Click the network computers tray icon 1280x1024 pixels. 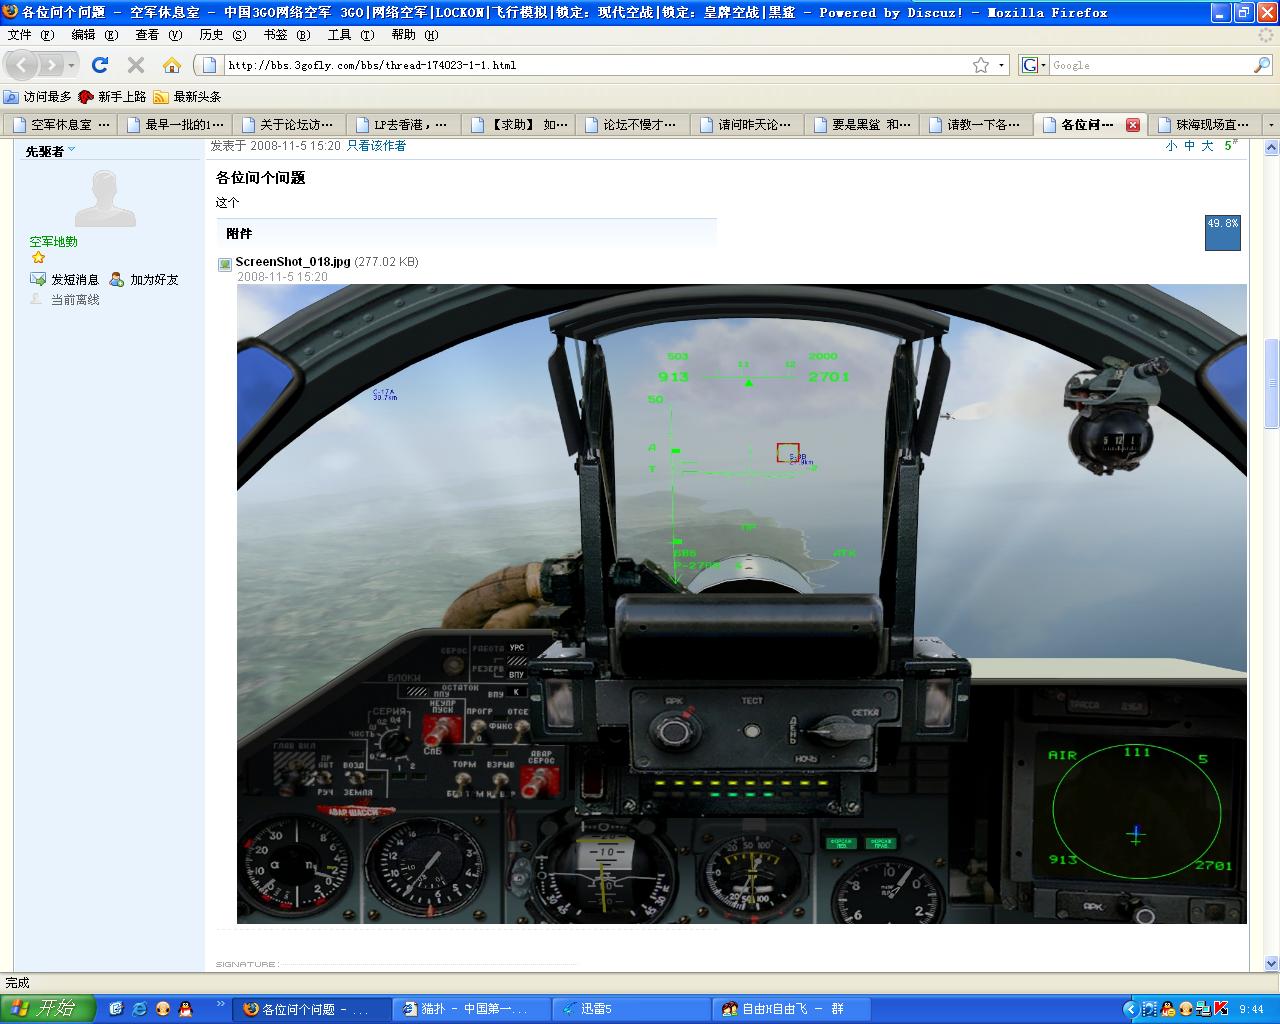(x=1203, y=1009)
